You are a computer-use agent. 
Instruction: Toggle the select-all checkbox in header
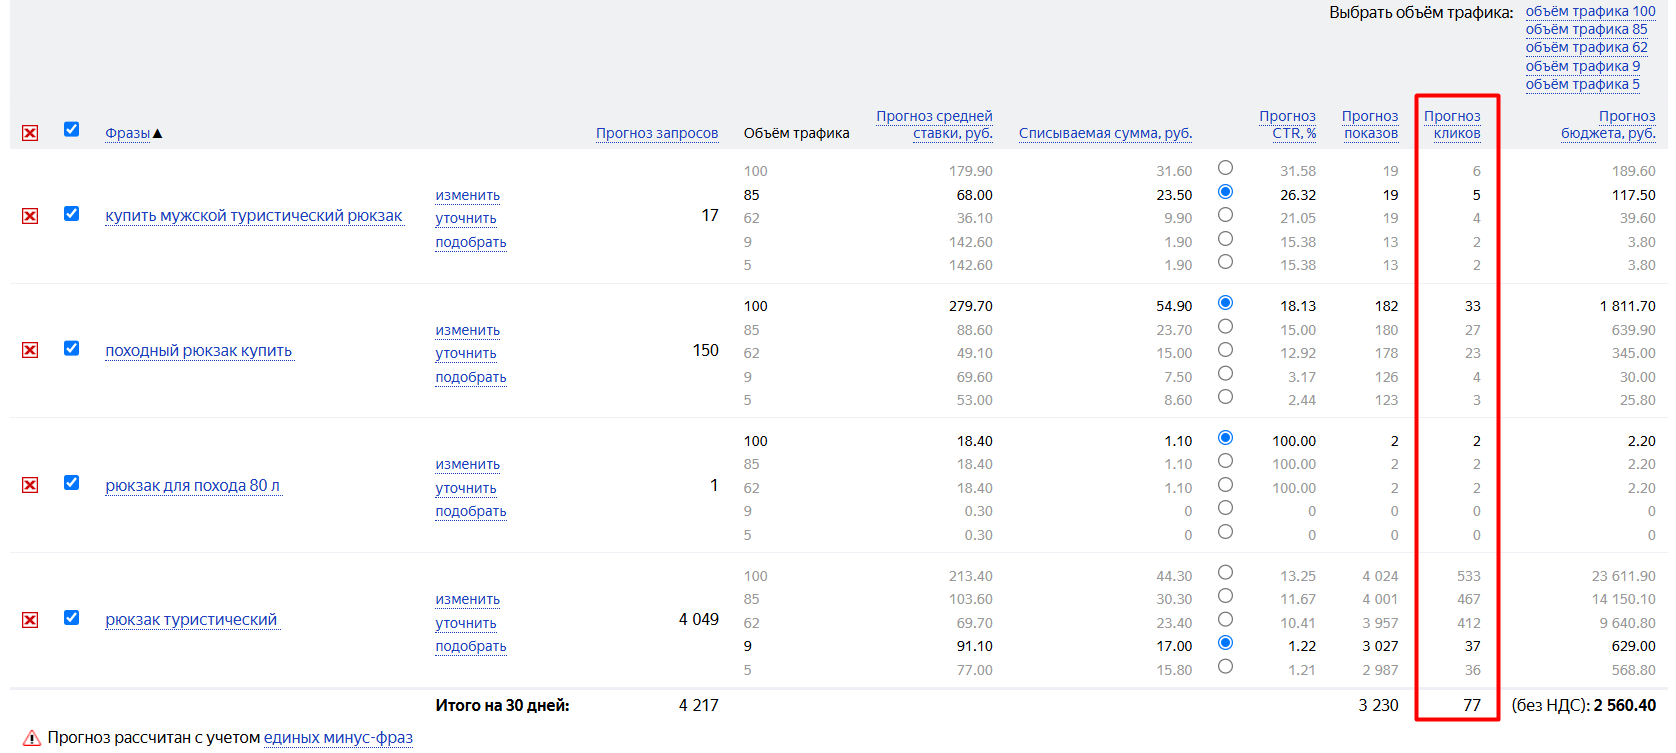click(x=71, y=129)
